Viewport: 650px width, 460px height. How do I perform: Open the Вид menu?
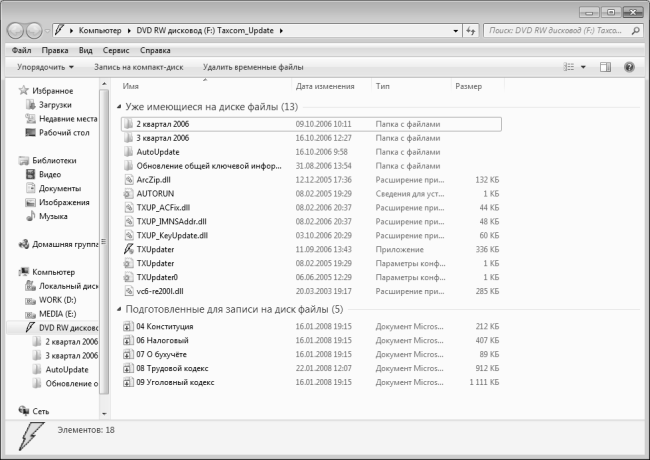tap(85, 50)
